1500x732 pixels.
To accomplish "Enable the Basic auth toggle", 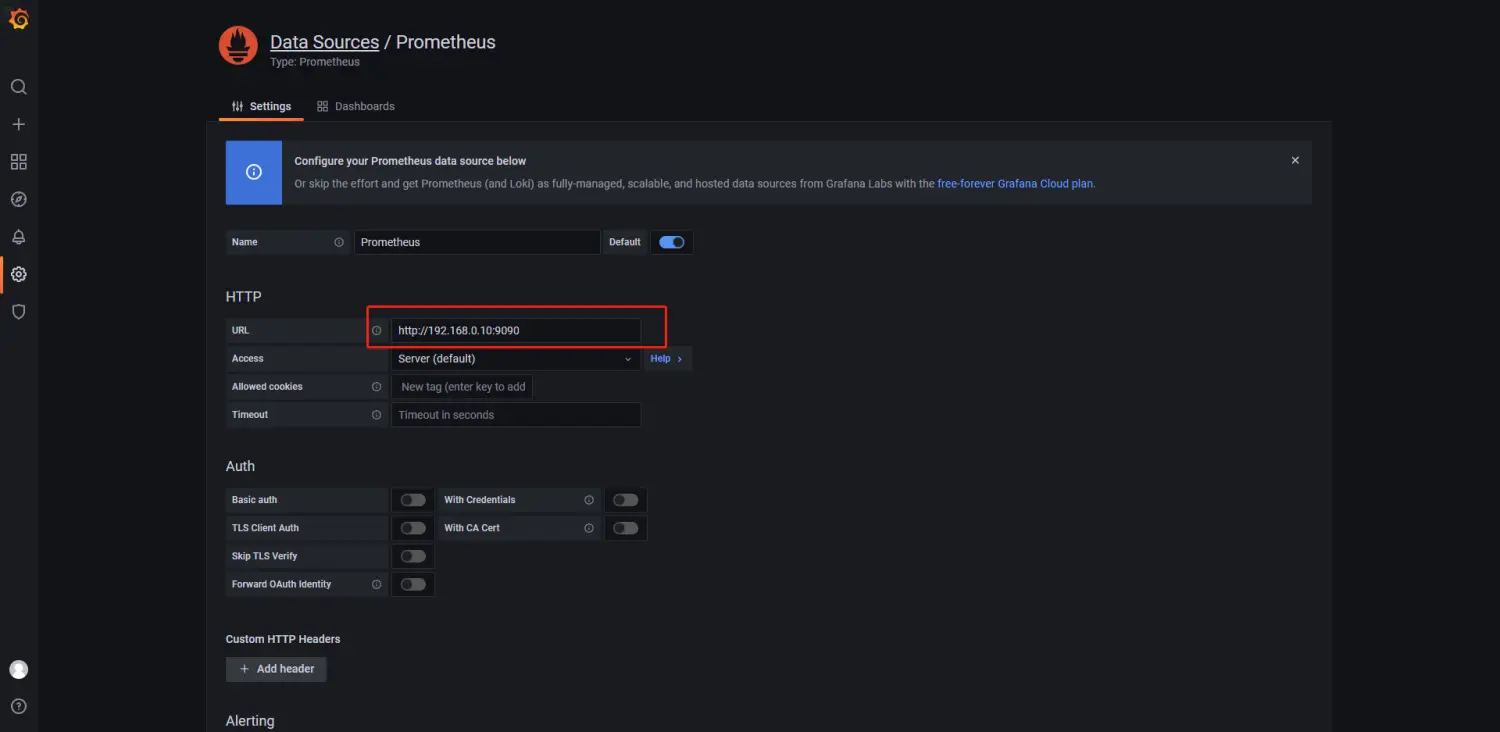I will (413, 500).
